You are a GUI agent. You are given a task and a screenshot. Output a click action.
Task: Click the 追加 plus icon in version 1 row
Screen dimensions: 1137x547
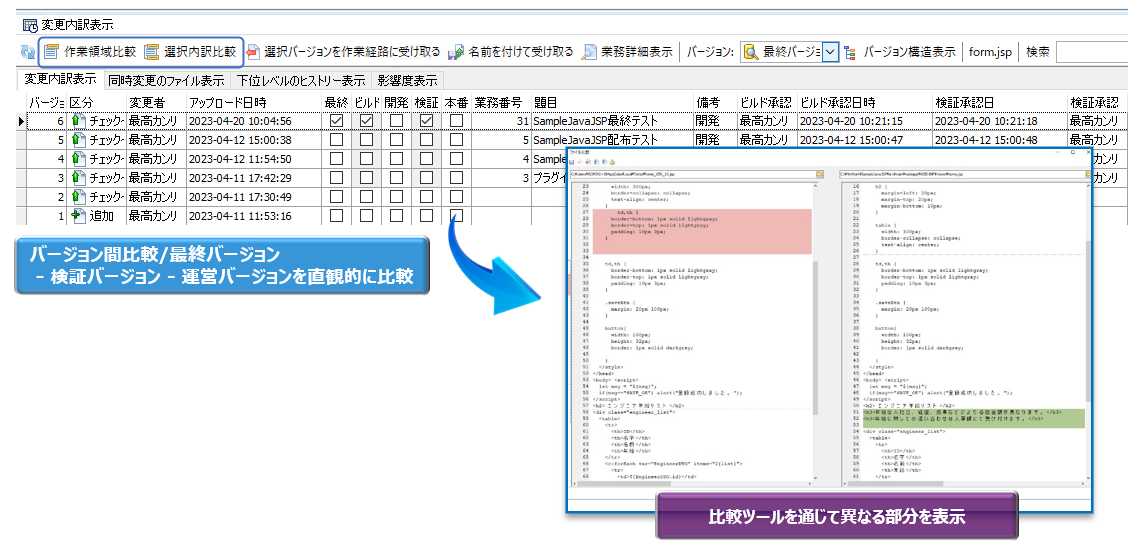coord(78,215)
